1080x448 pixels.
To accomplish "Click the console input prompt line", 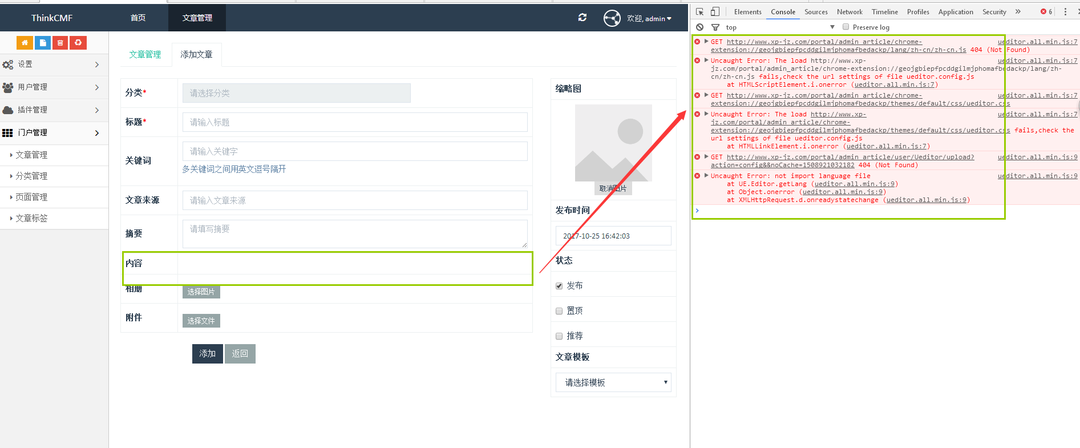I will tap(884, 210).
